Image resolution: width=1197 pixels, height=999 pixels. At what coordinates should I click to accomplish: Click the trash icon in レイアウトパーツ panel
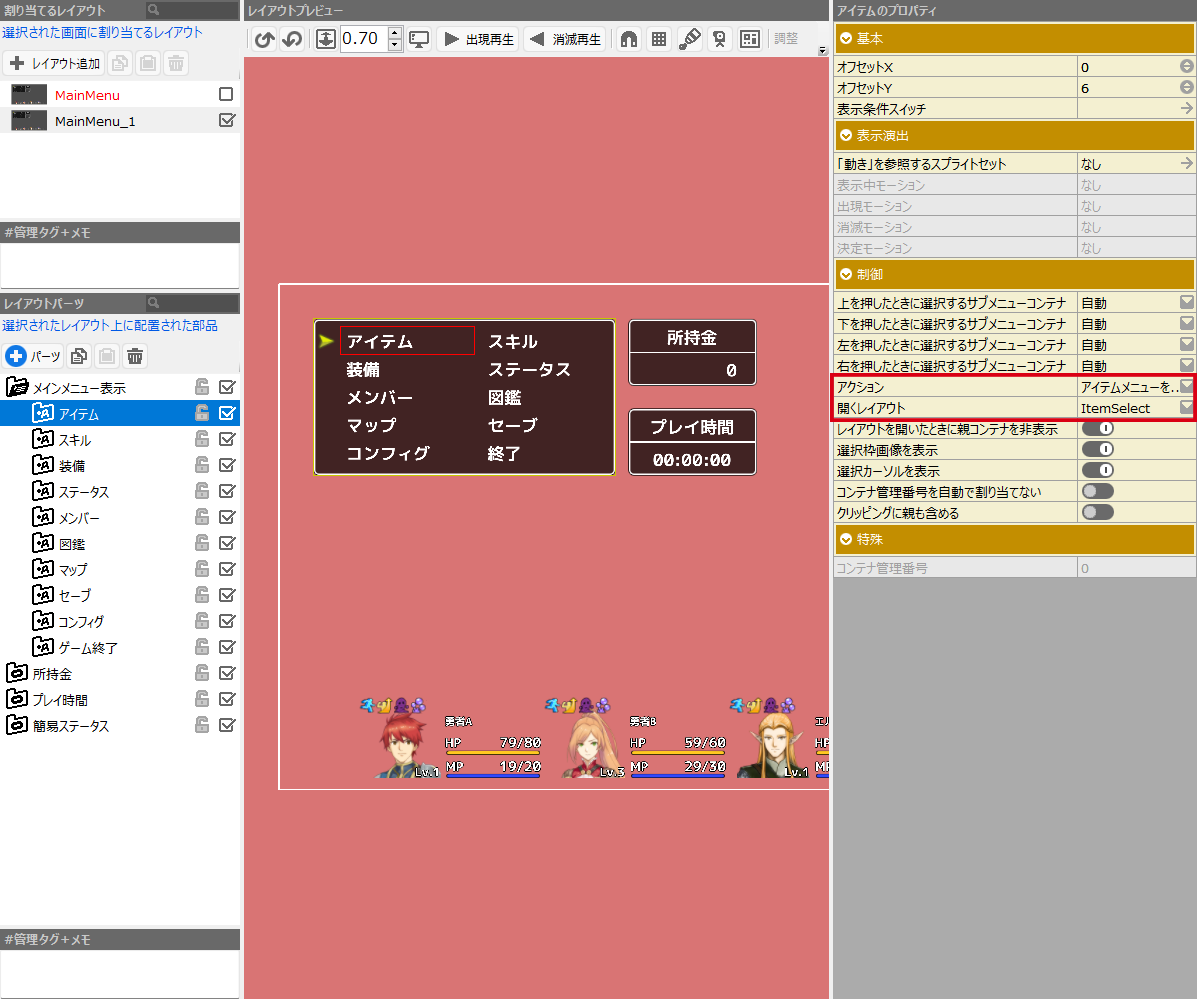[x=135, y=356]
